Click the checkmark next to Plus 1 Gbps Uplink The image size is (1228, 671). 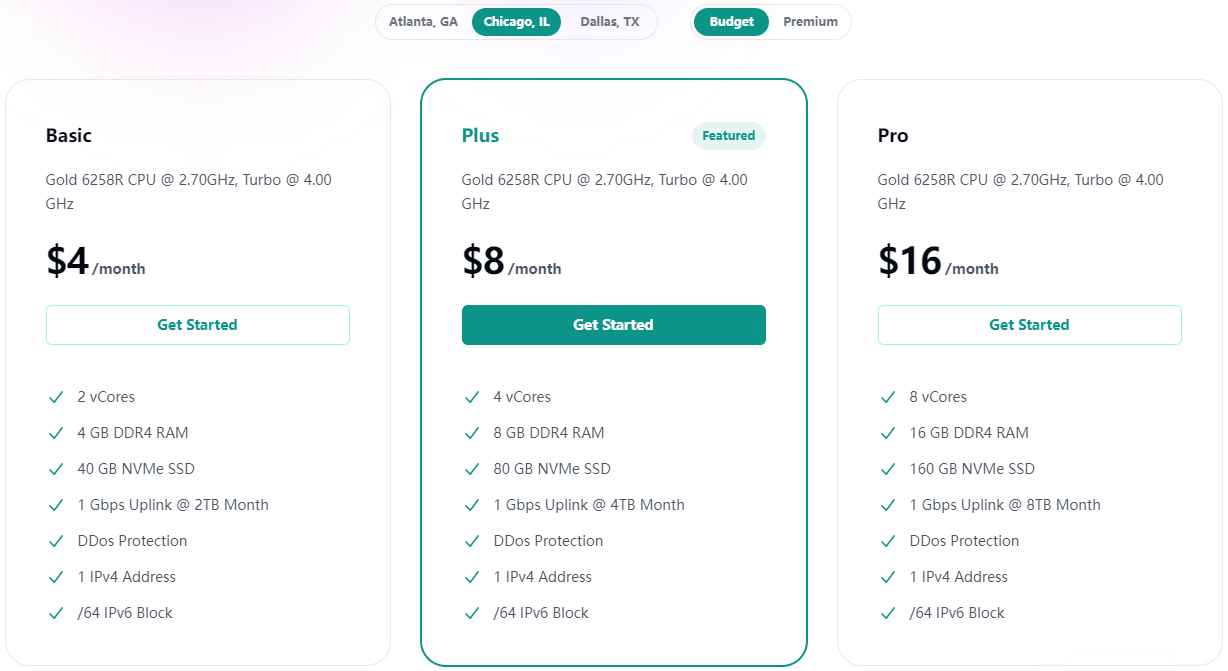tap(472, 505)
